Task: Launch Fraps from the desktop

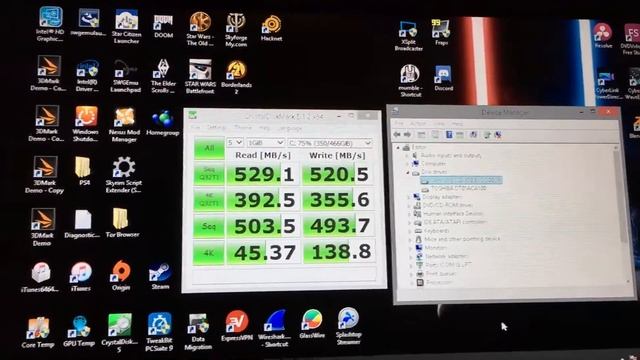Action: pyautogui.click(x=441, y=32)
